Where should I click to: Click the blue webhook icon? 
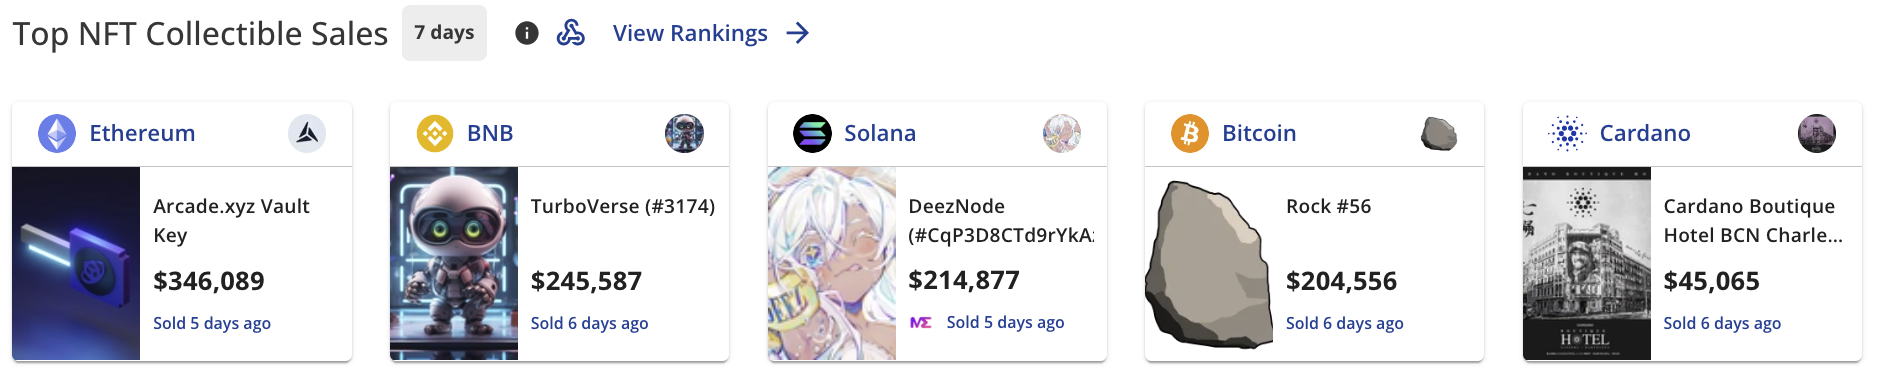(x=571, y=33)
